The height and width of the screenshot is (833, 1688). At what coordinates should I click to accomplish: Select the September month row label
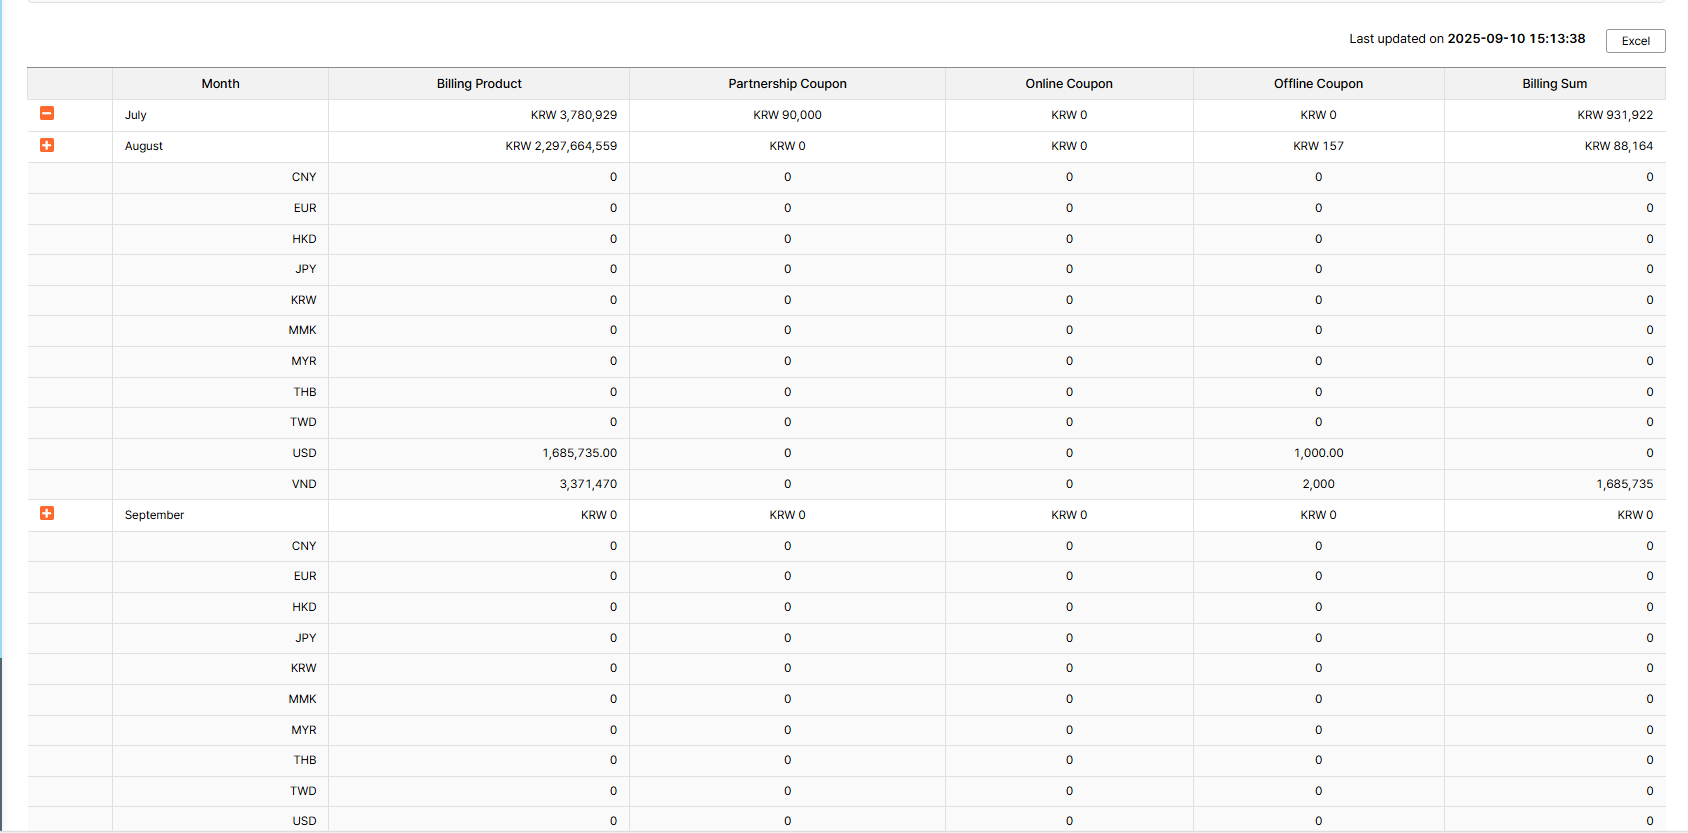tap(154, 515)
